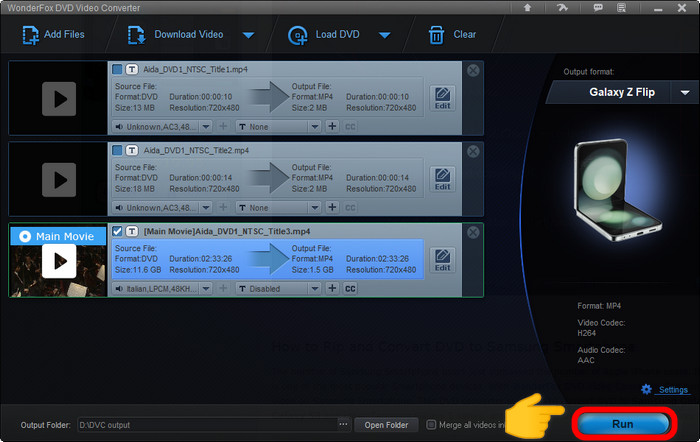Open Edit for Aida Title1
The image size is (700, 442).
point(442,98)
